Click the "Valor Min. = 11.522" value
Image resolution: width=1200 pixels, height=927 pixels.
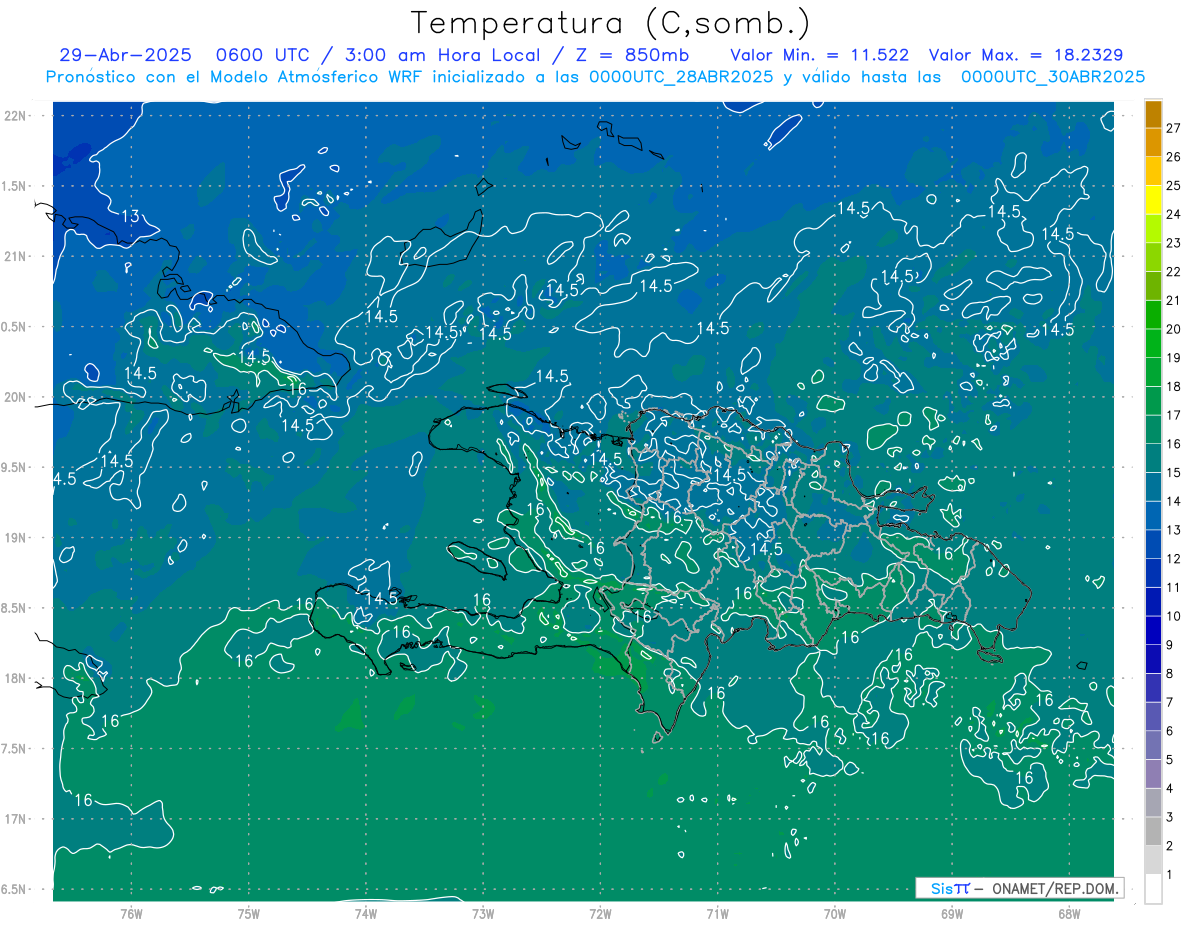pos(819,55)
